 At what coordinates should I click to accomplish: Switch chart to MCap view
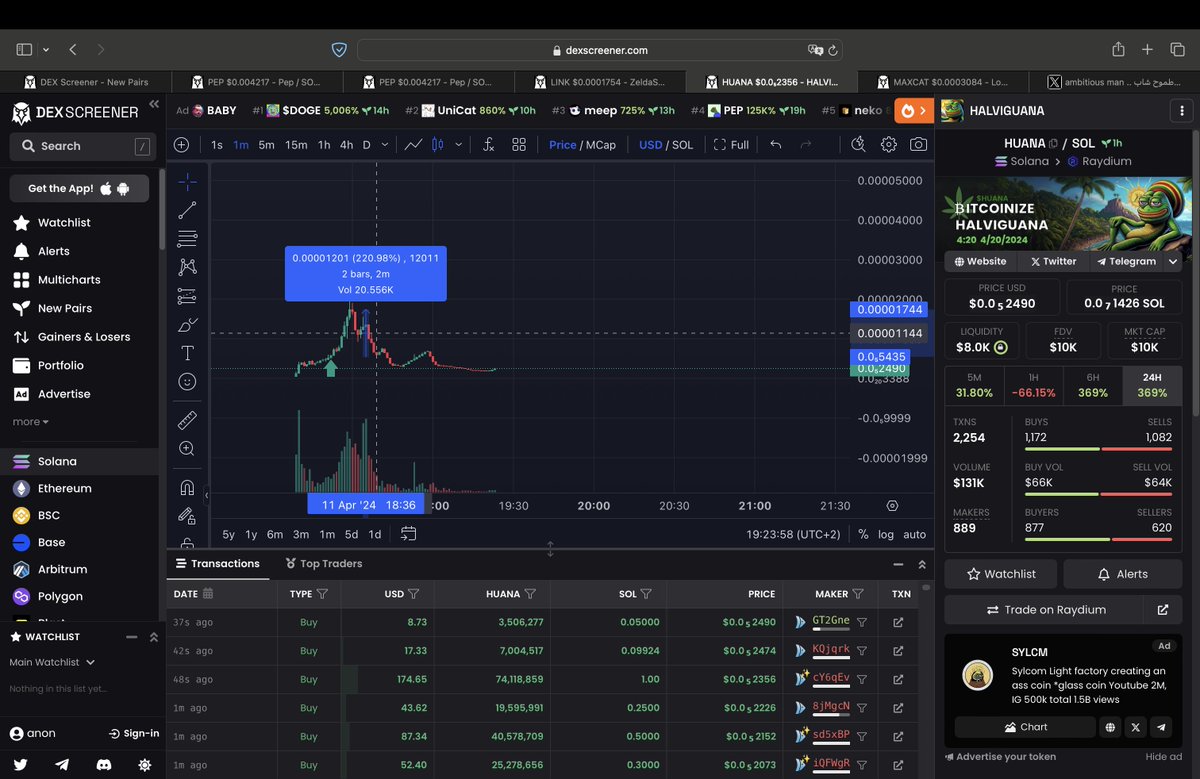pyautogui.click(x=601, y=145)
